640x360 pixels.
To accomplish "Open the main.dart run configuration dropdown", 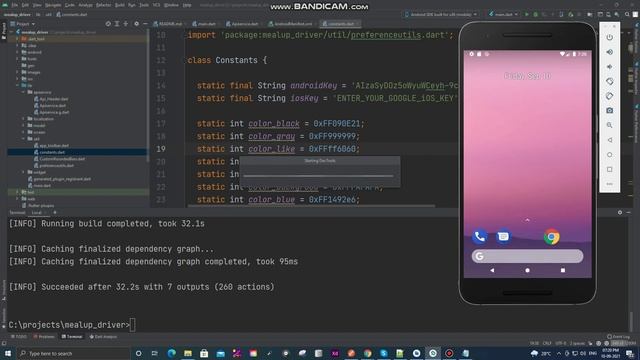I will point(503,14).
